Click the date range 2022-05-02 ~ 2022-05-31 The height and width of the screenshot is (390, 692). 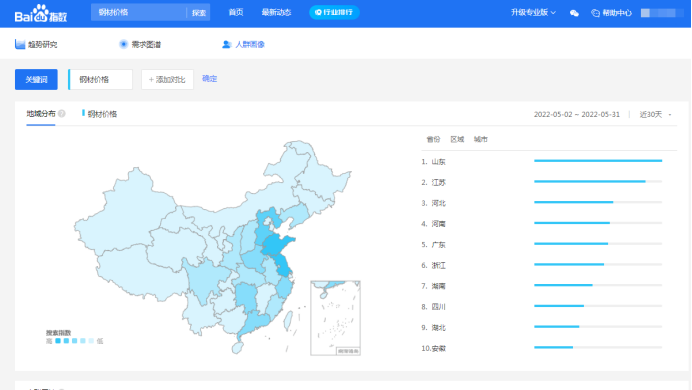576,114
